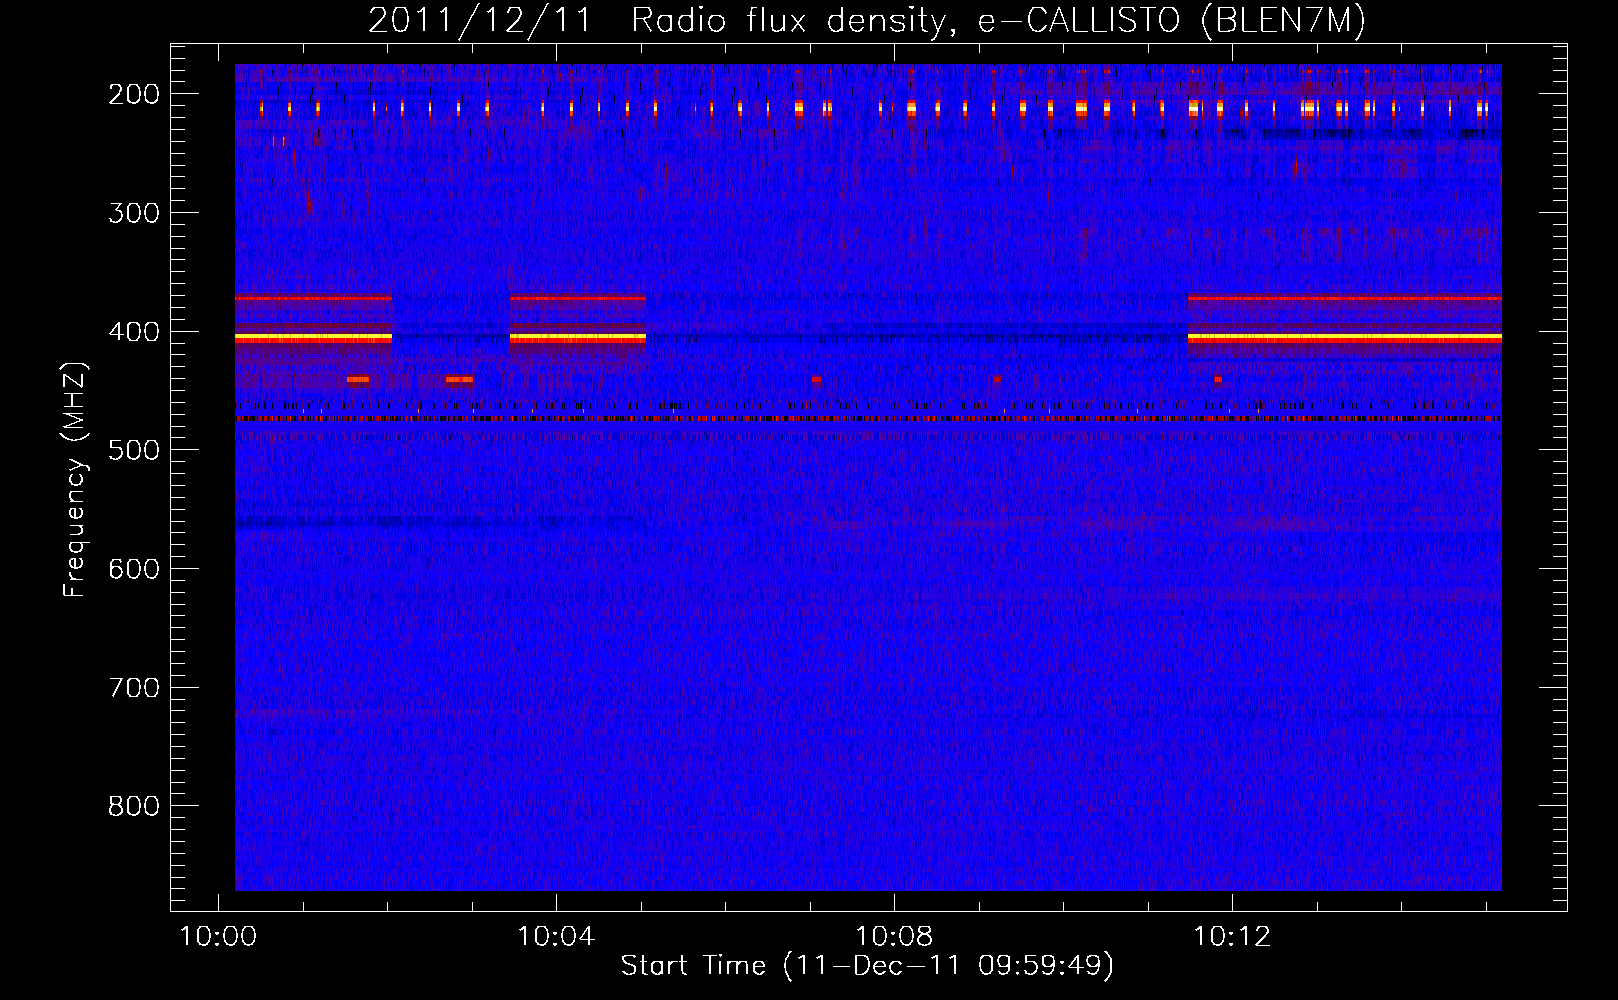1618x1000 pixels.
Task: Click the 'Start Time (11-Dec-11 09:59:49)' label
Action: point(867,966)
